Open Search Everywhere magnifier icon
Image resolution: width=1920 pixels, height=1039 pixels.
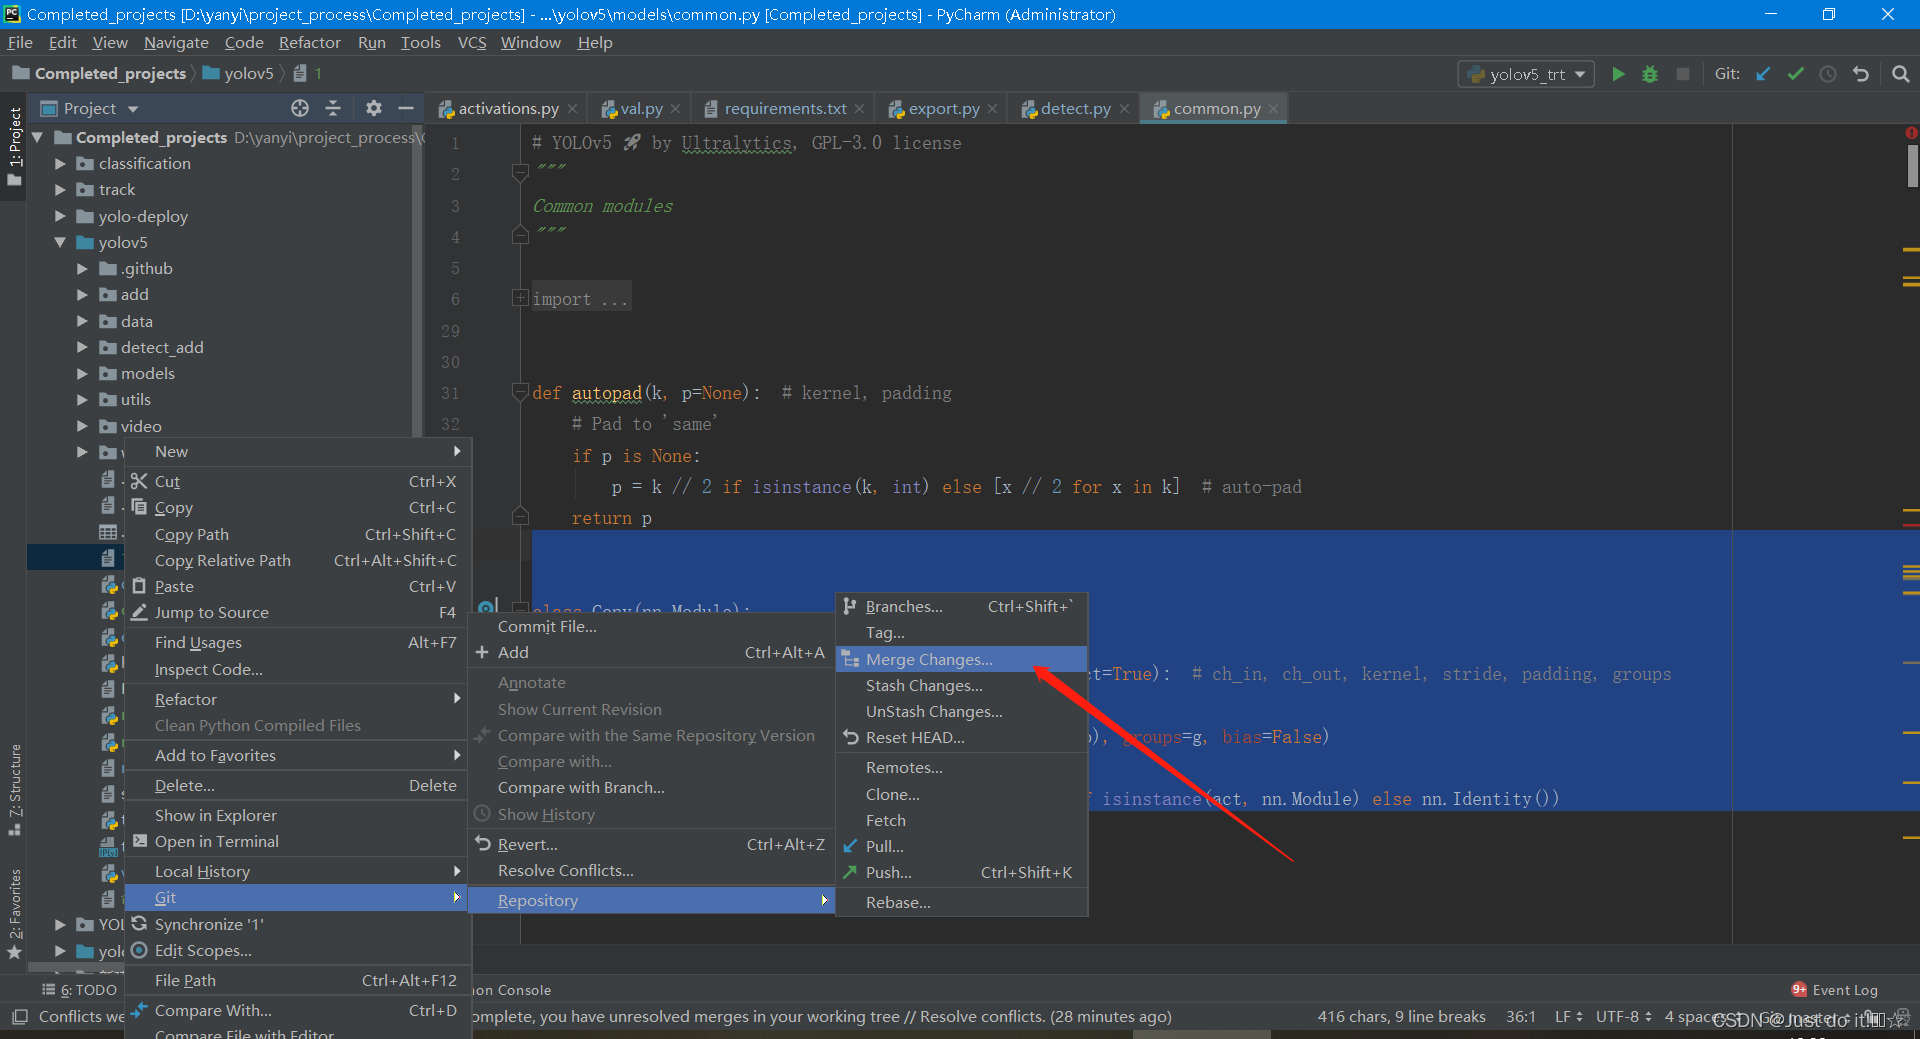click(1901, 74)
